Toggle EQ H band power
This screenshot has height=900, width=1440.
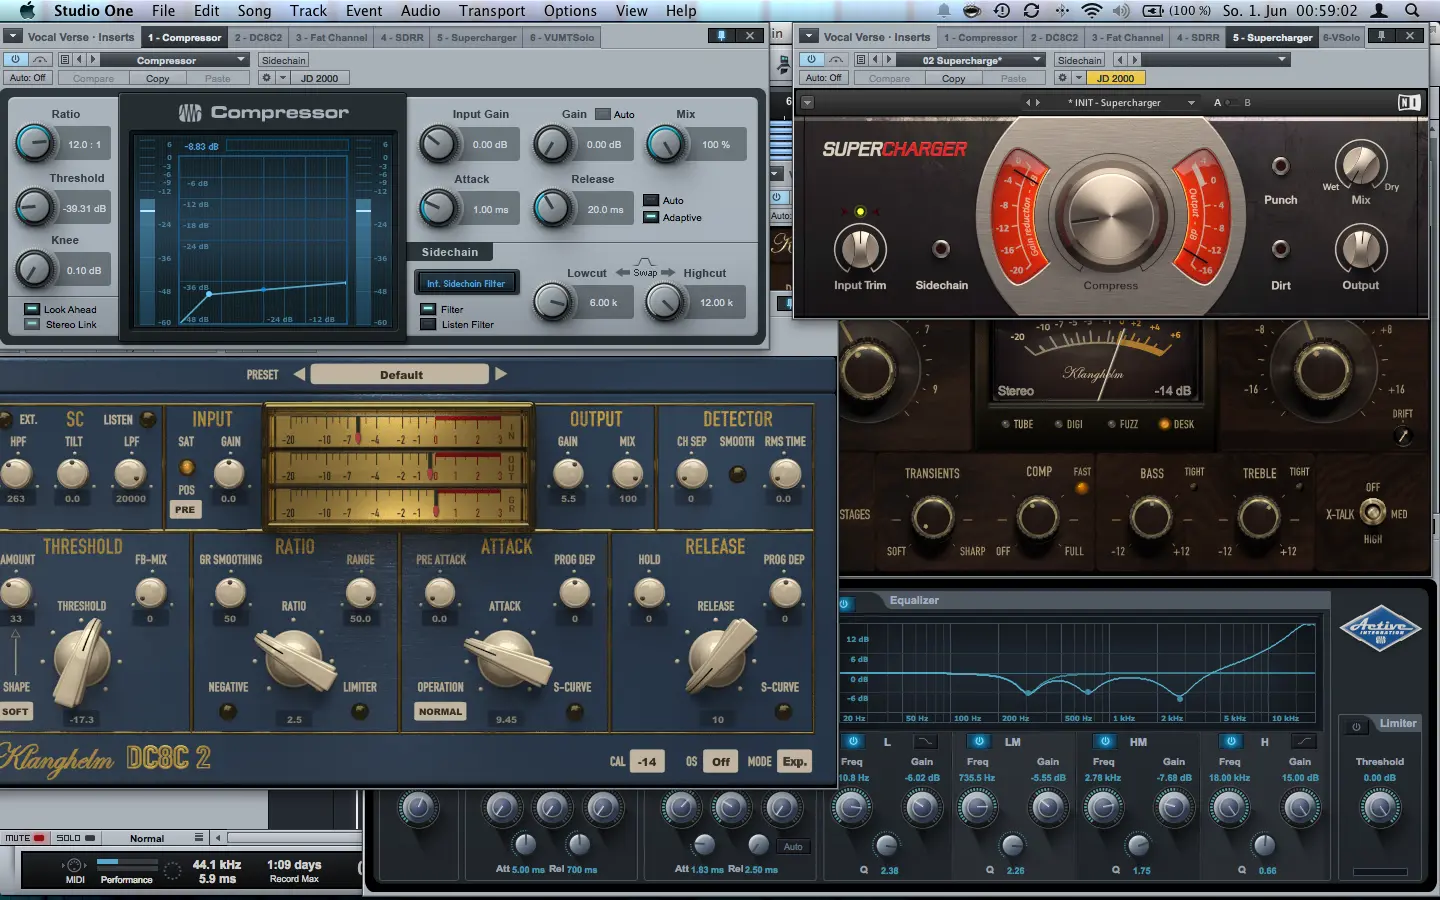[x=1231, y=741]
